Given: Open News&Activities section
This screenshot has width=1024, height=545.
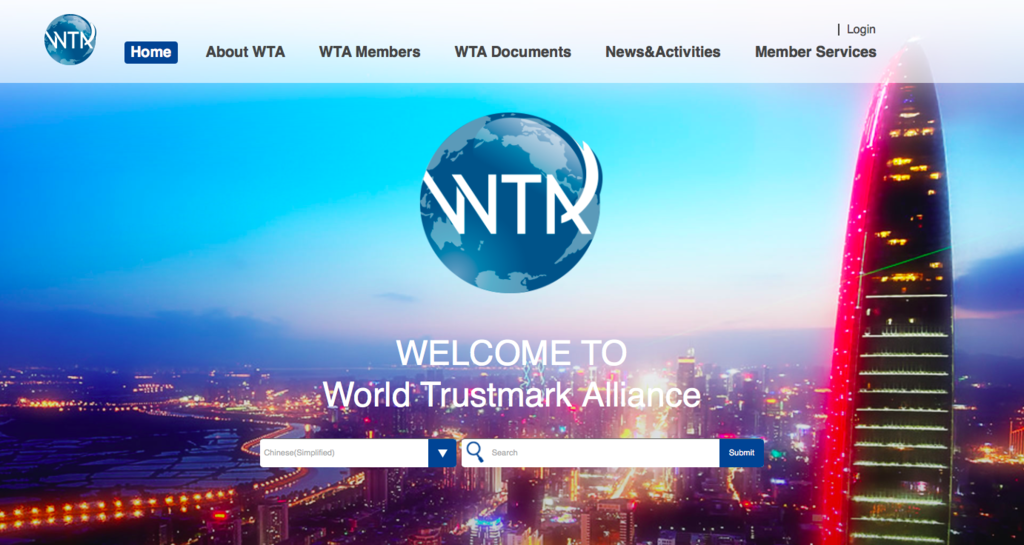Looking at the screenshot, I should 663,52.
